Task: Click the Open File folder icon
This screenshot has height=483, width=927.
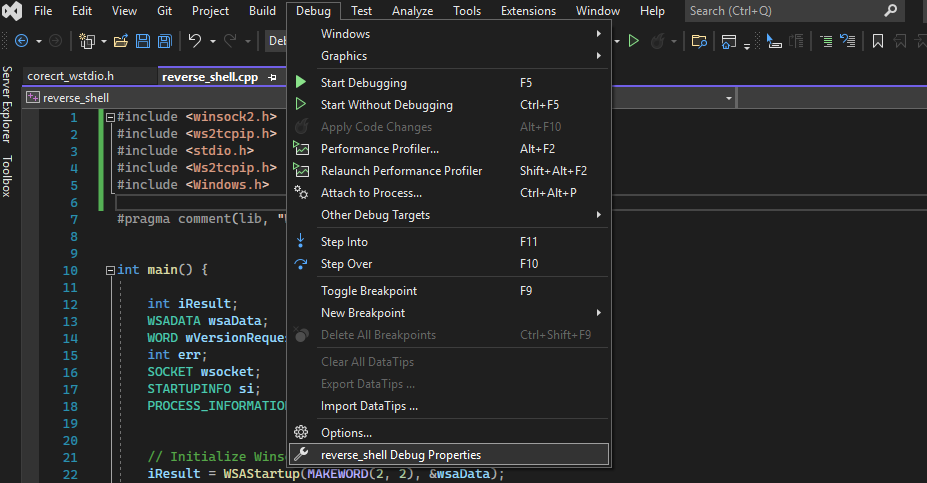Action: coord(121,41)
